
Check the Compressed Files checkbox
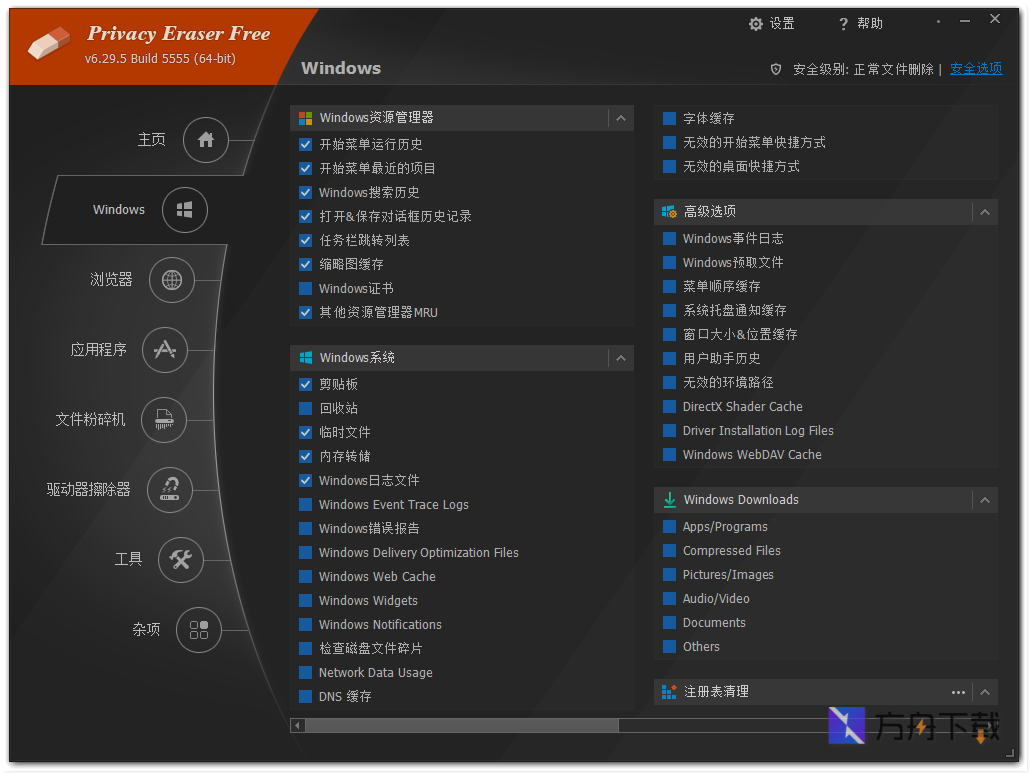(x=669, y=551)
